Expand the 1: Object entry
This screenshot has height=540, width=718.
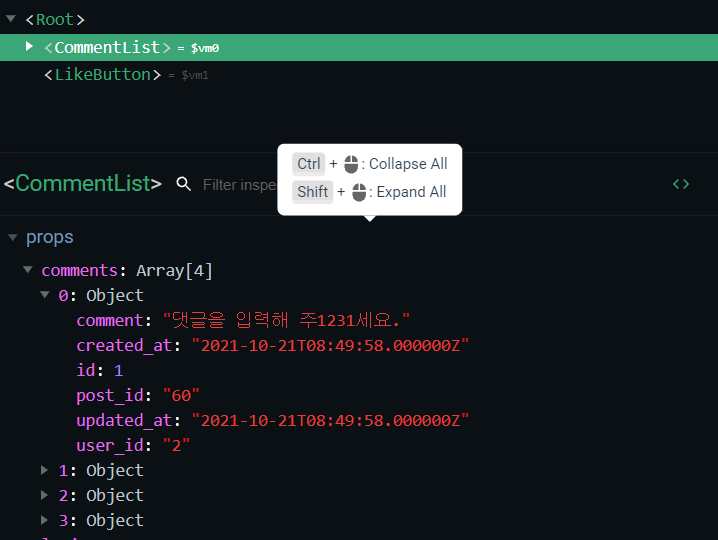(x=44, y=470)
